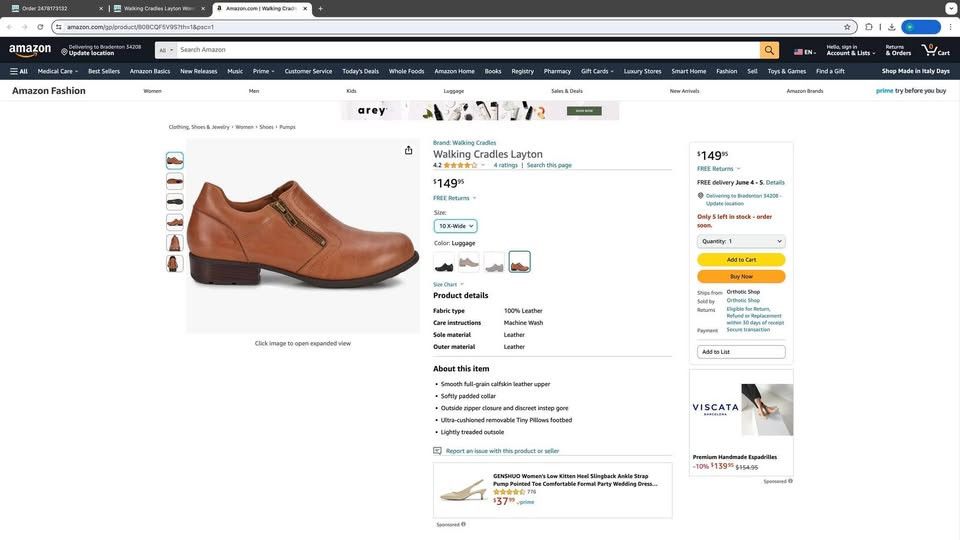Screen dimensions: 960x540
Task: Click the Buy Now button
Action: [741, 276]
